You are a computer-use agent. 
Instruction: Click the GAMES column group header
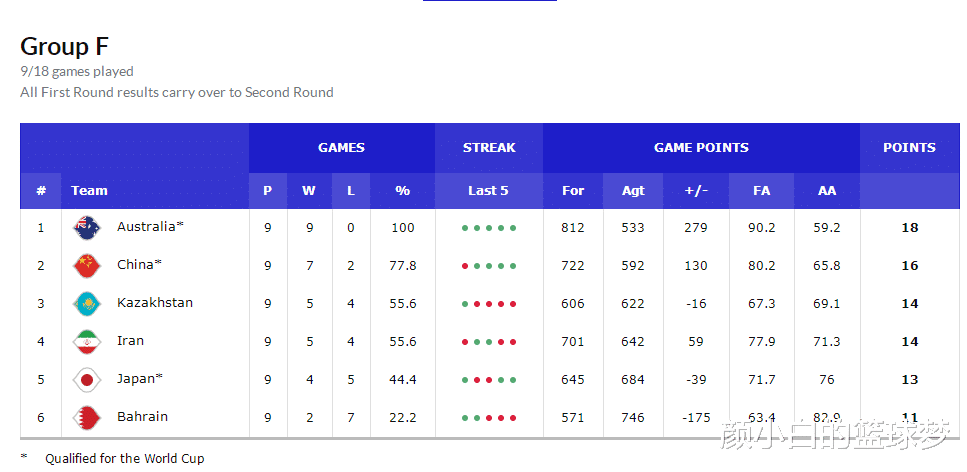coord(342,148)
